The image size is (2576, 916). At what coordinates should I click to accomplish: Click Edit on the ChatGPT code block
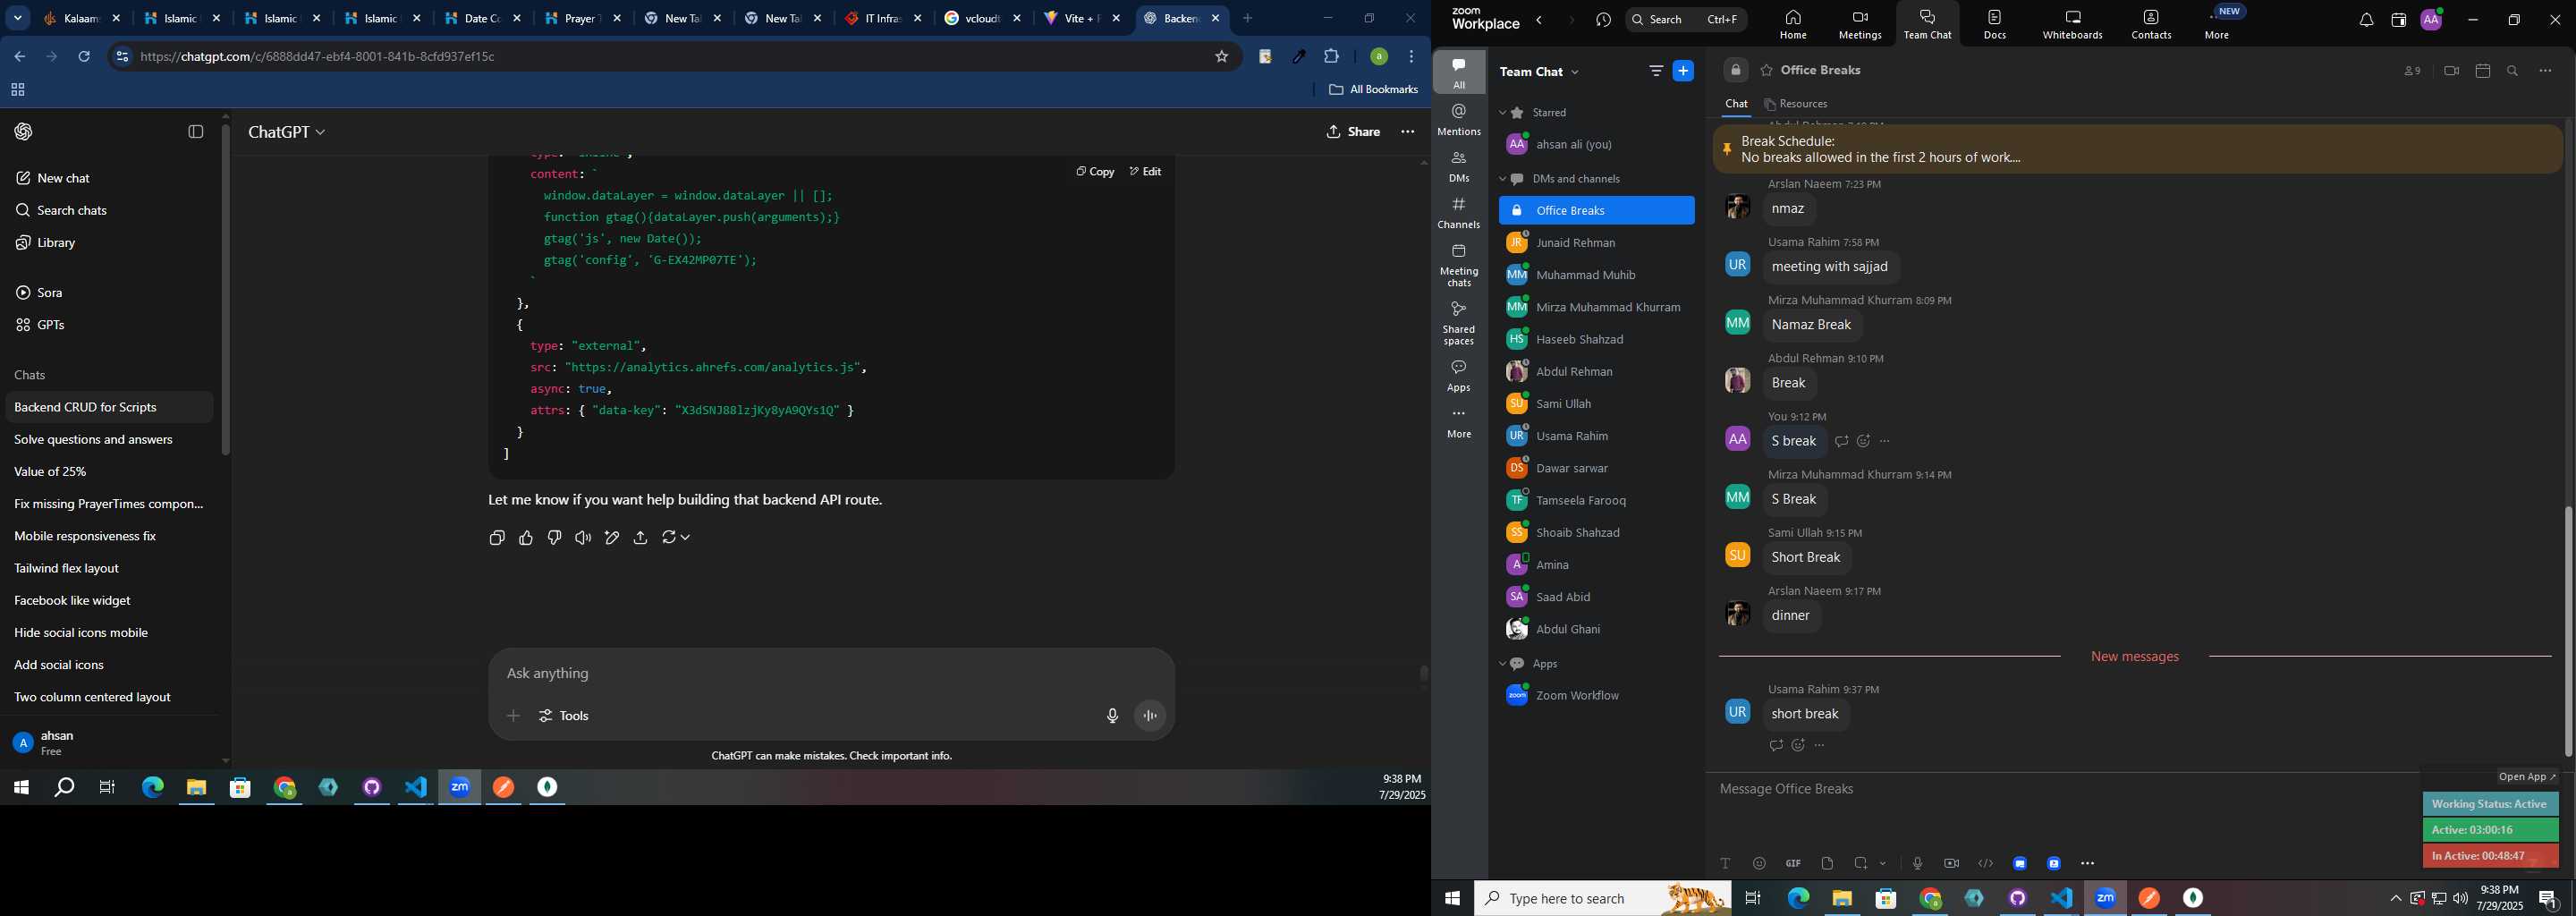[x=1145, y=172]
